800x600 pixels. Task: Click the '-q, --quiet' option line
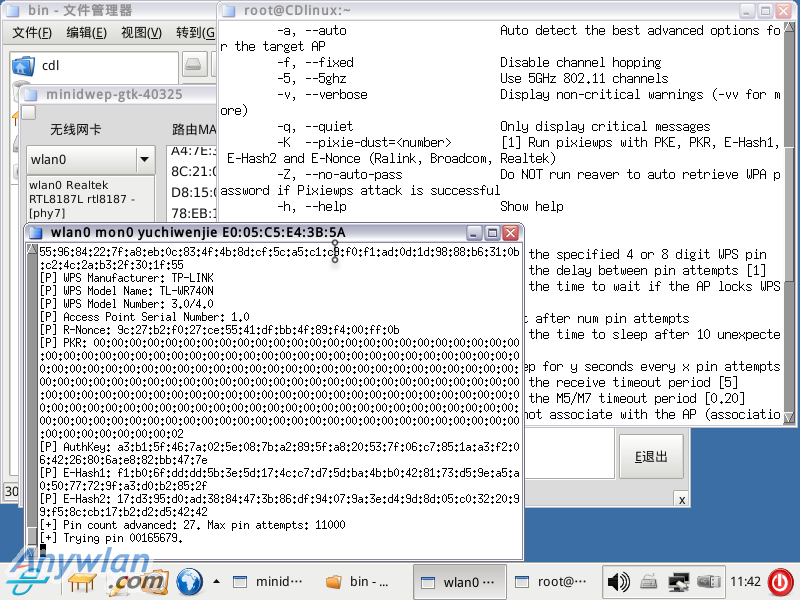point(493,127)
